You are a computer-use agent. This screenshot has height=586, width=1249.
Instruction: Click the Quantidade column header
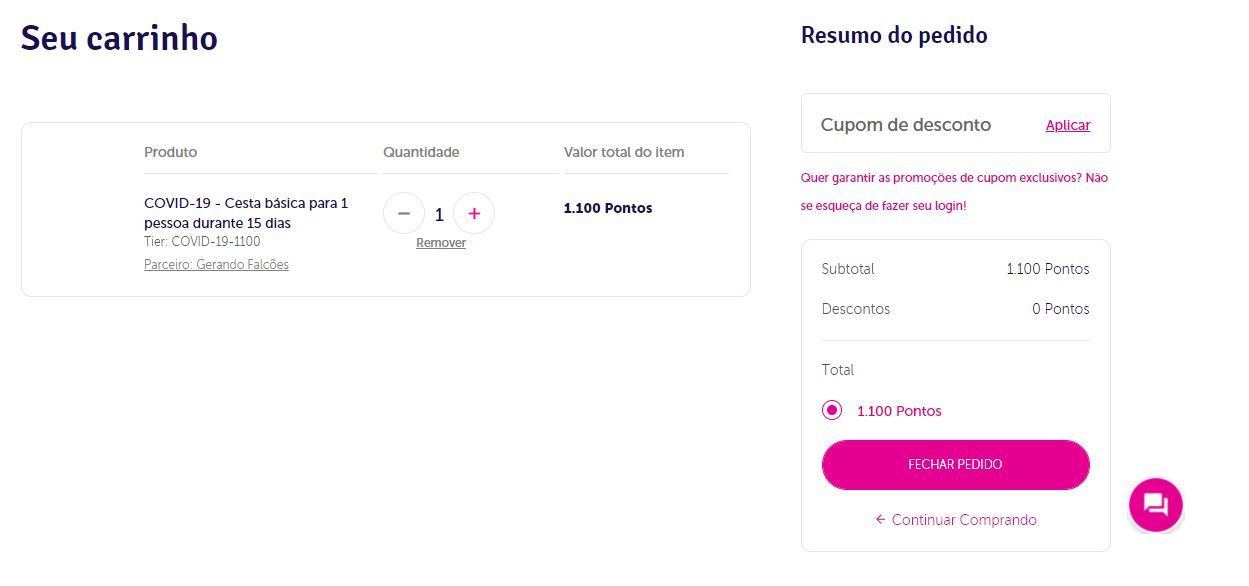(421, 152)
